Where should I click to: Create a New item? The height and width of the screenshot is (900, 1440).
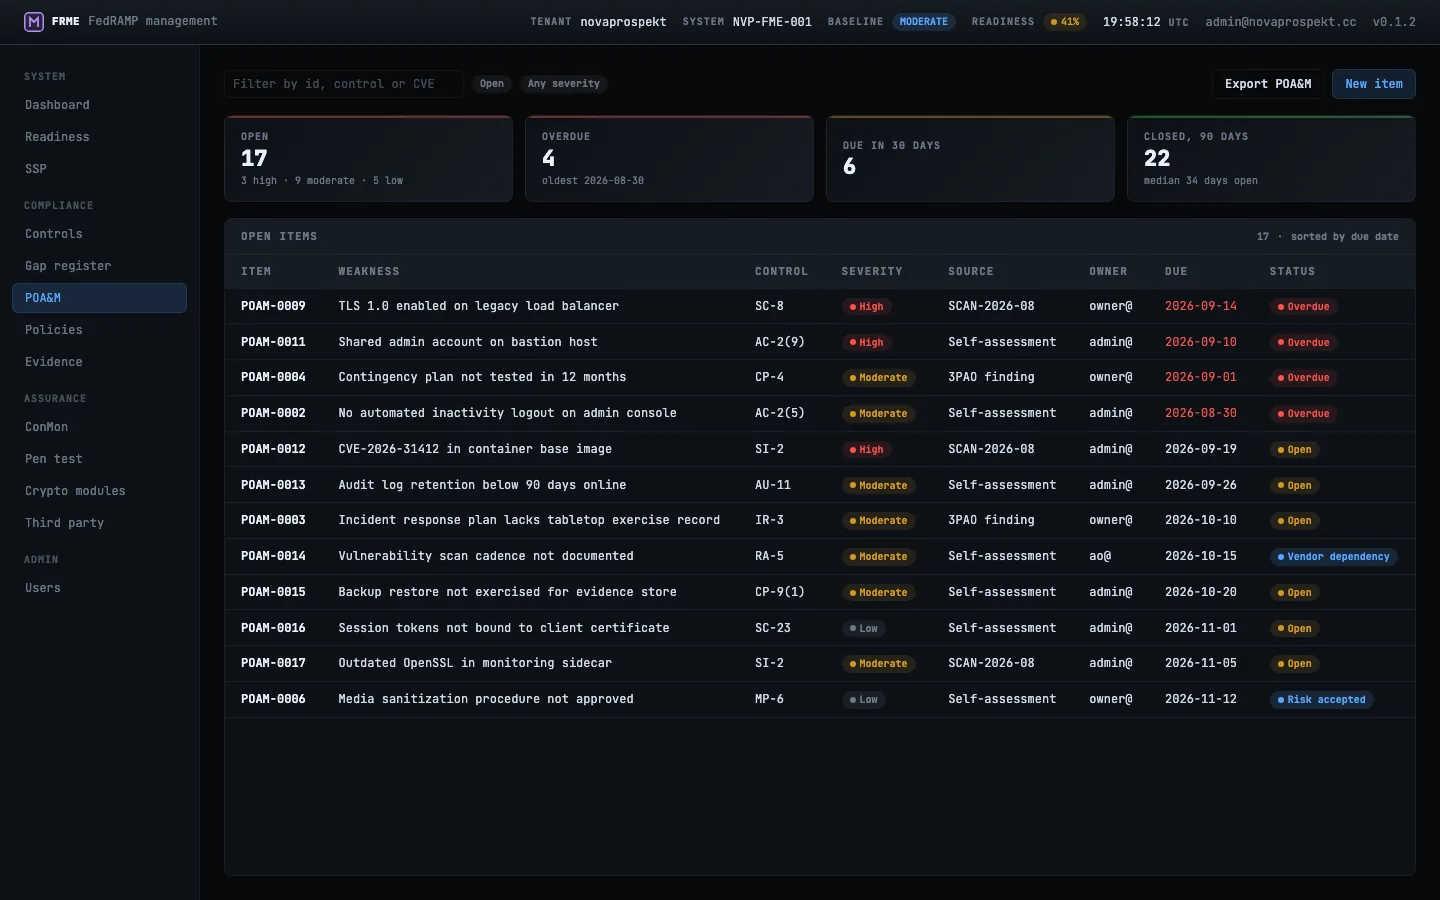pos(1374,84)
